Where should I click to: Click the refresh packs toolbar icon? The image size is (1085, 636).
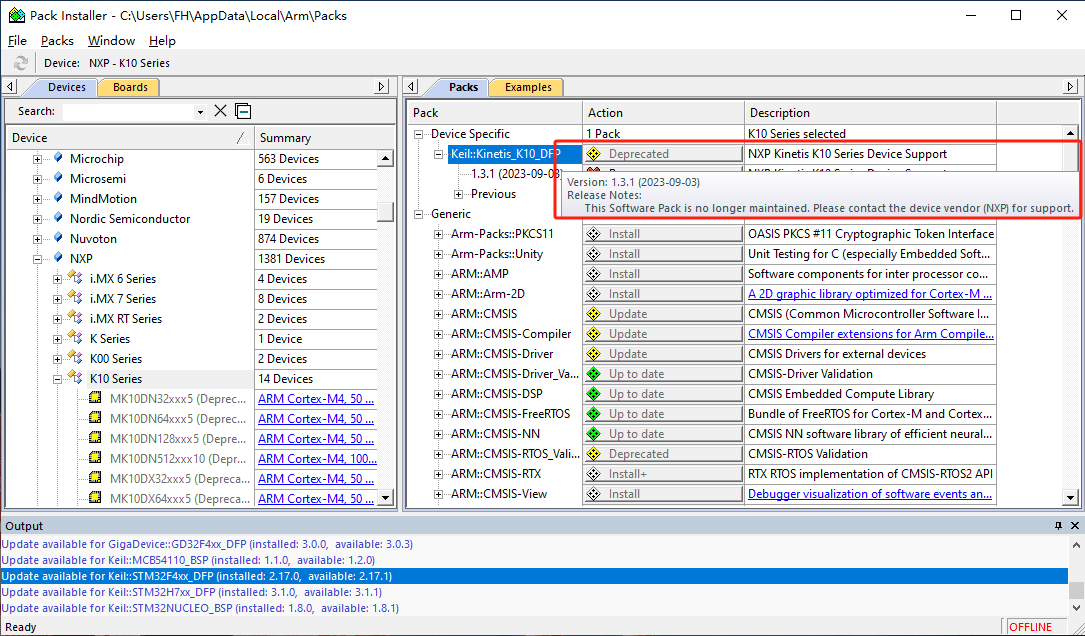(x=21, y=63)
